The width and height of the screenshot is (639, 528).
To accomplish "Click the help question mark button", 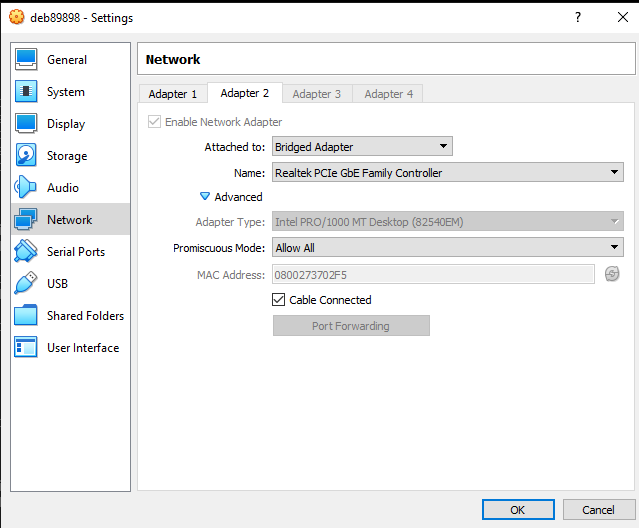I will (x=578, y=17).
